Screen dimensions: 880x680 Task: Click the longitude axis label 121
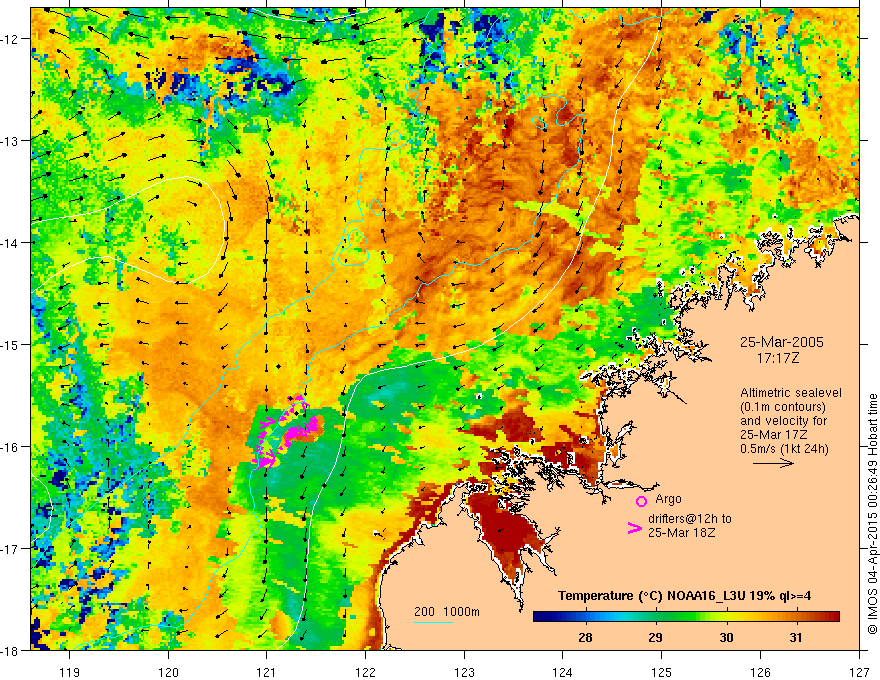point(267,672)
